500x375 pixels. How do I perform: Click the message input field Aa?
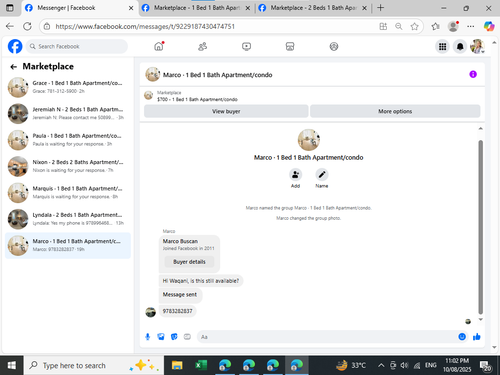(328, 337)
